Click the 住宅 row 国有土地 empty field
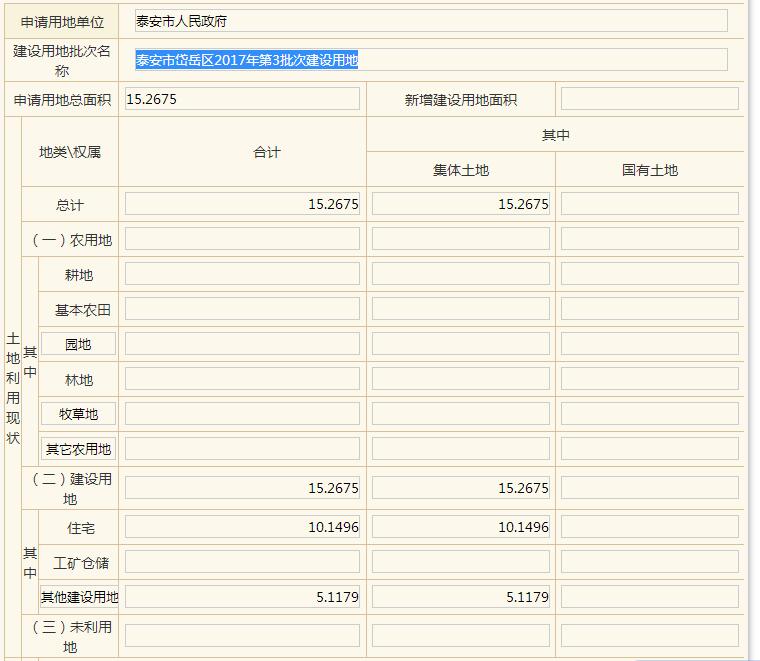The image size is (760, 661). click(649, 527)
